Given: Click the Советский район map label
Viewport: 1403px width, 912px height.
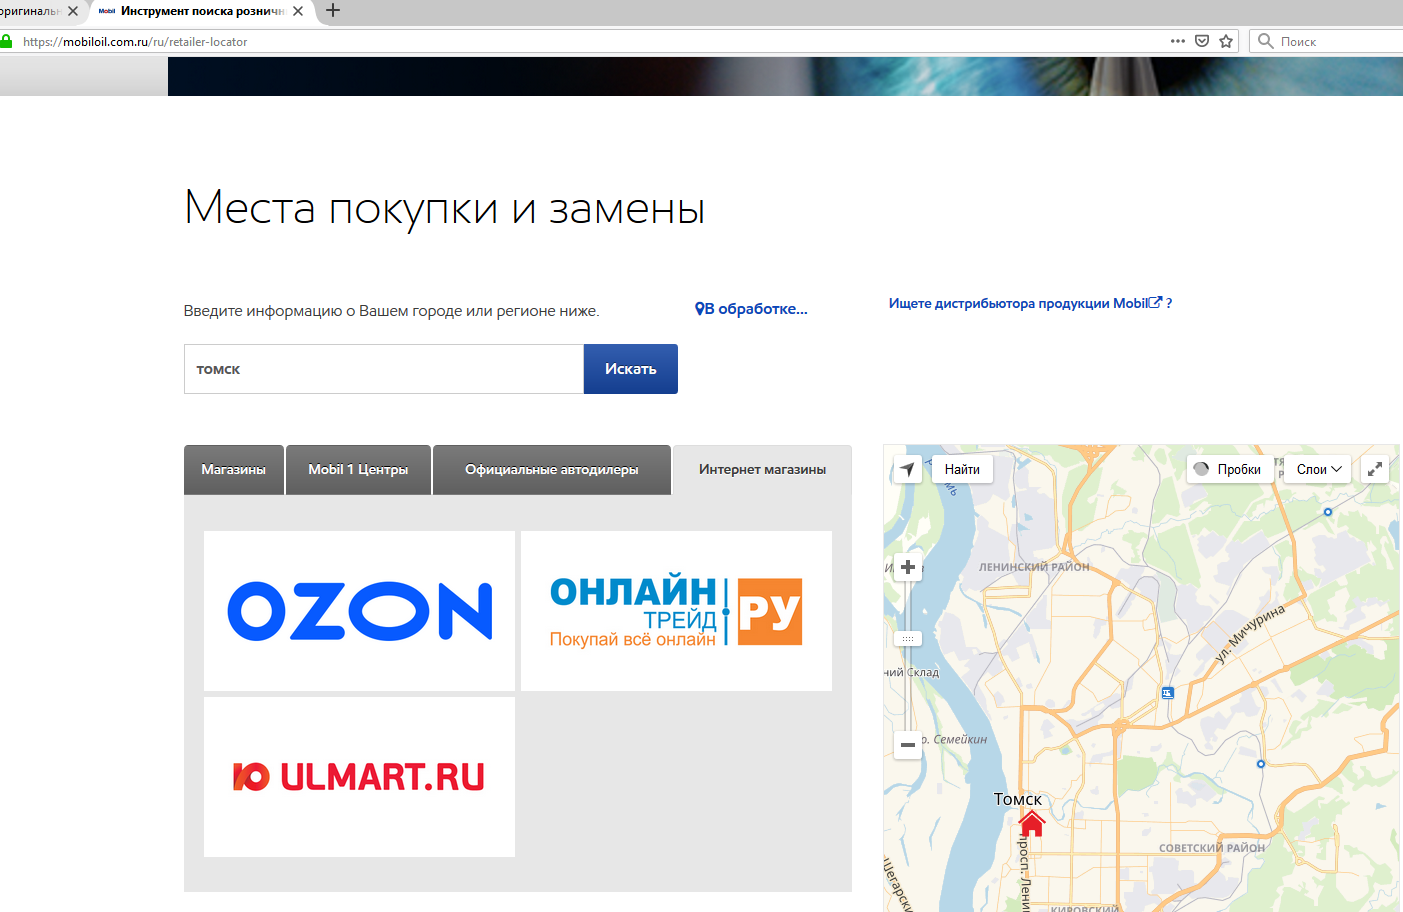Looking at the screenshot, I should click(x=1212, y=848).
